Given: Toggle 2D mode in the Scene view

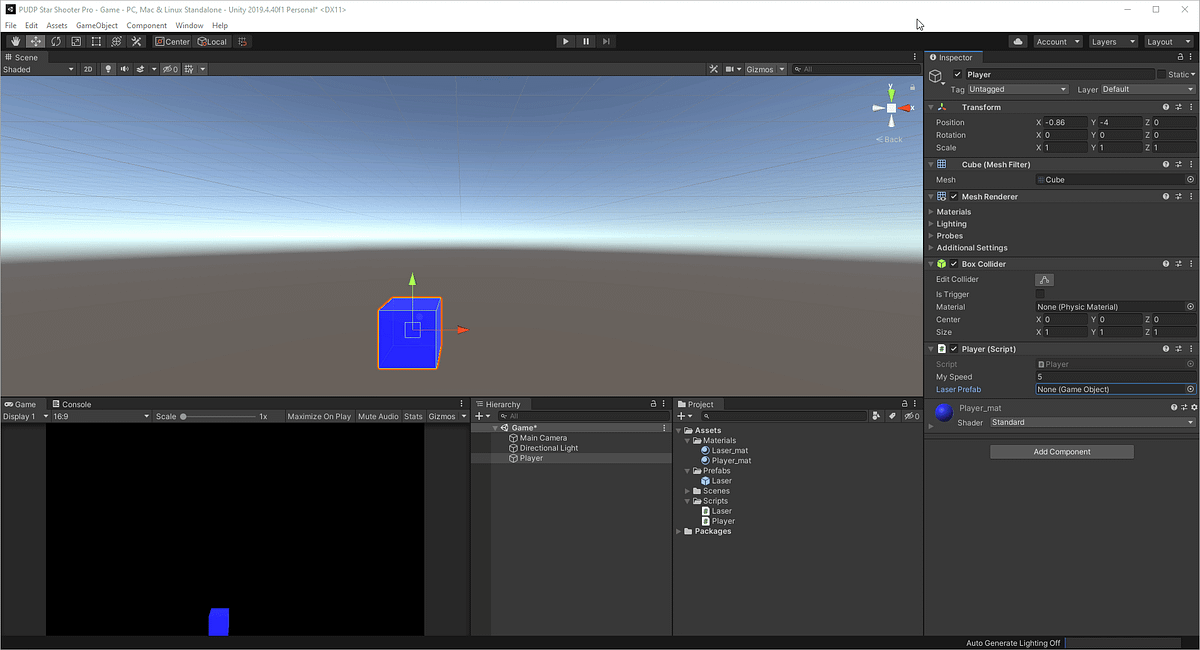Looking at the screenshot, I should click(87, 69).
